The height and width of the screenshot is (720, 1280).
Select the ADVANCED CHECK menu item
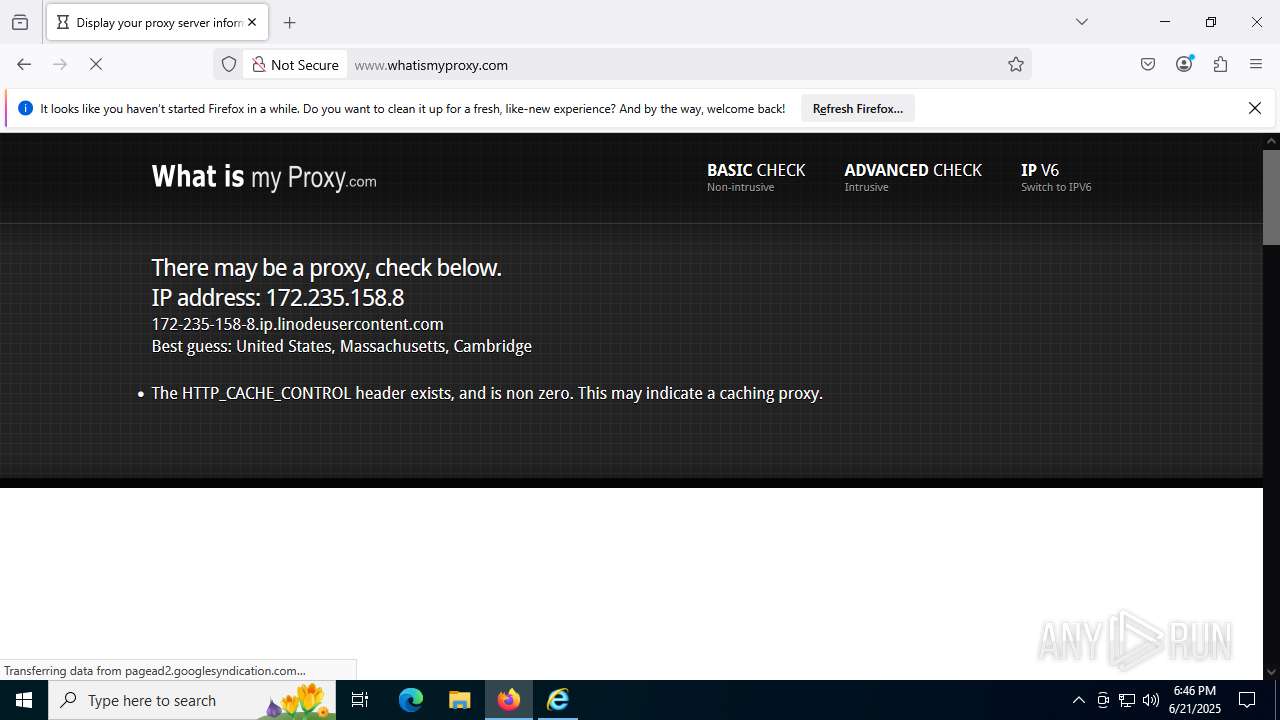[x=913, y=177]
